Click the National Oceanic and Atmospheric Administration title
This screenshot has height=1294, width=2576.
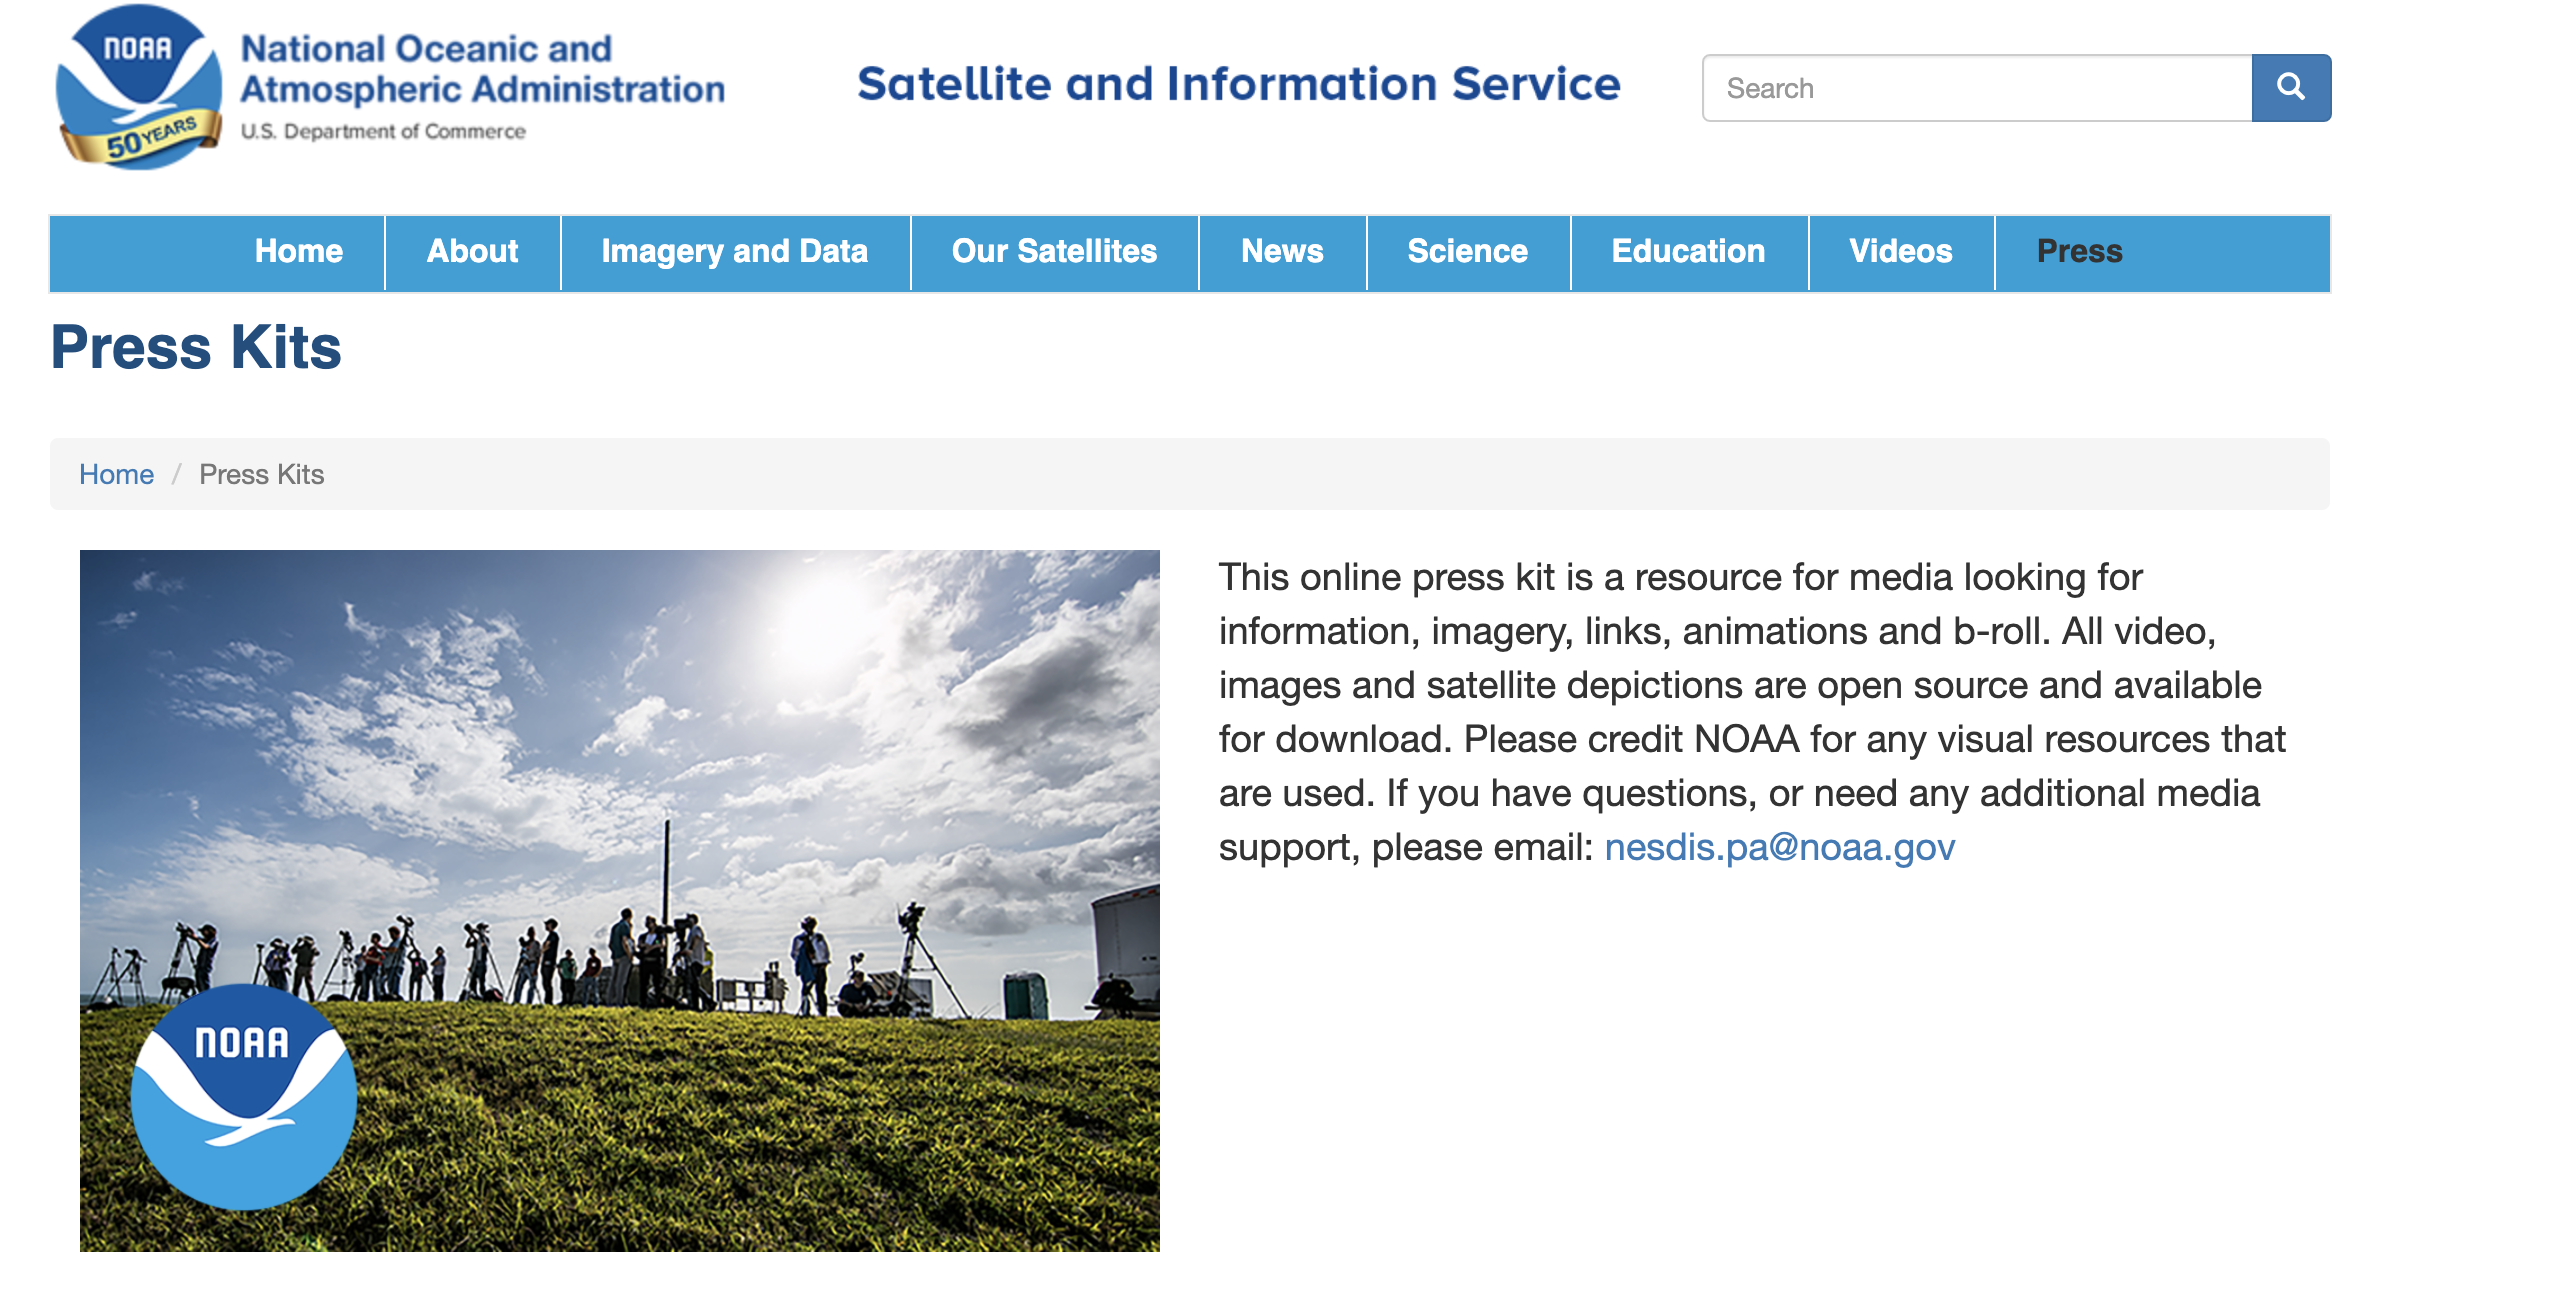click(x=482, y=69)
